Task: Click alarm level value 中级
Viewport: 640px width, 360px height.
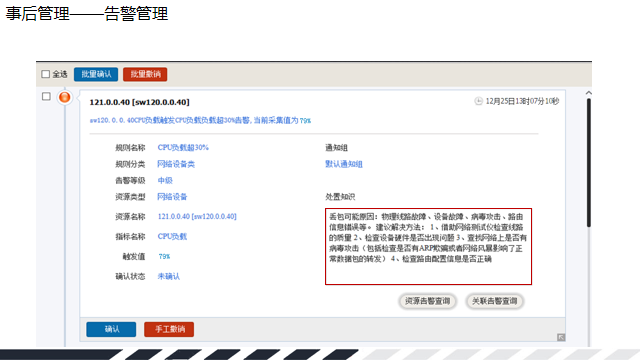Action: click(165, 180)
